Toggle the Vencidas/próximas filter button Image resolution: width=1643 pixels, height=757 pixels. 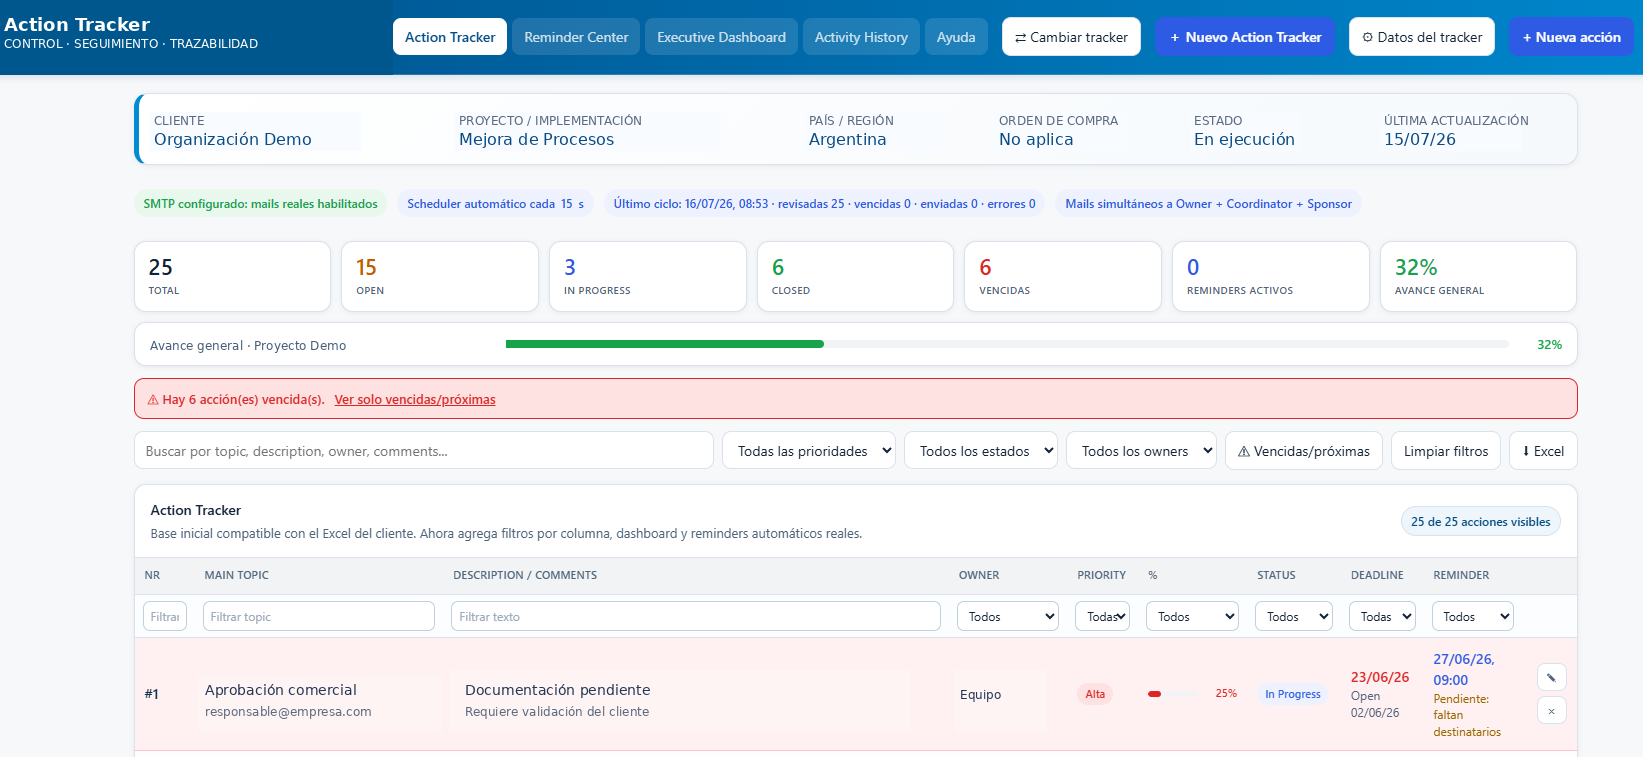(1304, 451)
